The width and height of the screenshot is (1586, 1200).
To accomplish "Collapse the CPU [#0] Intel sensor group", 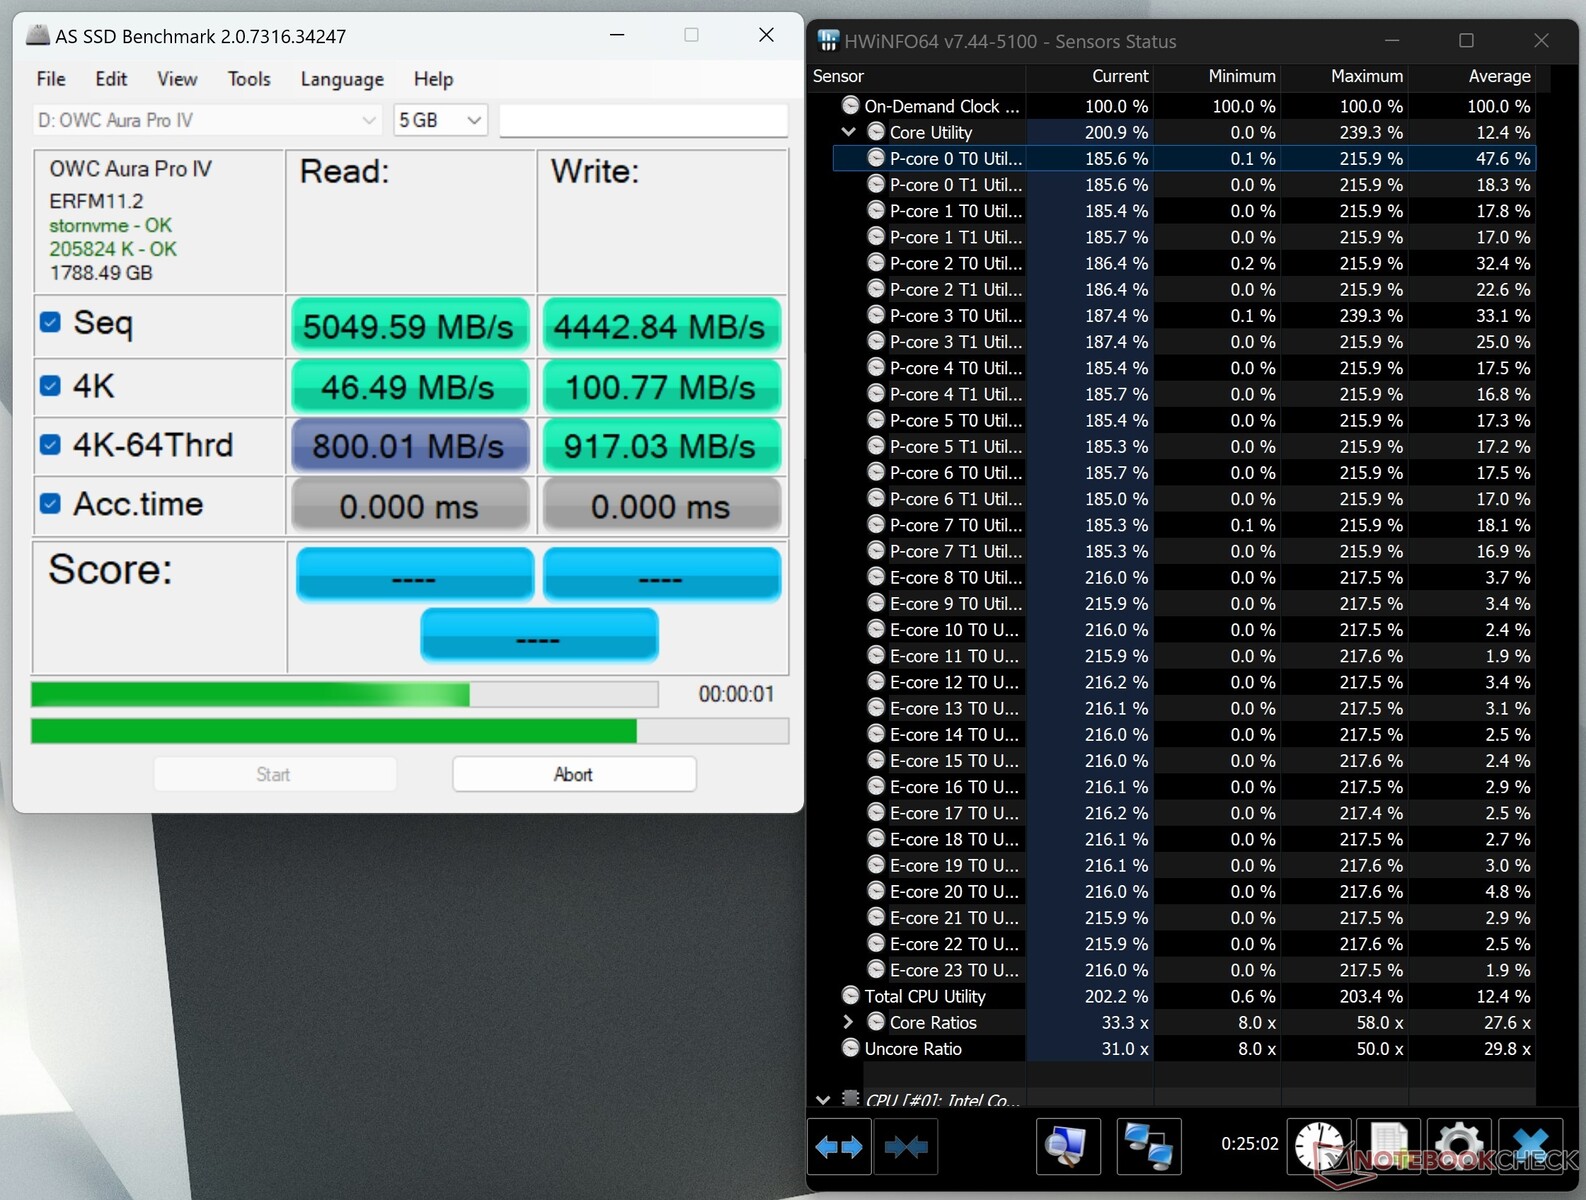I will tap(822, 1099).
